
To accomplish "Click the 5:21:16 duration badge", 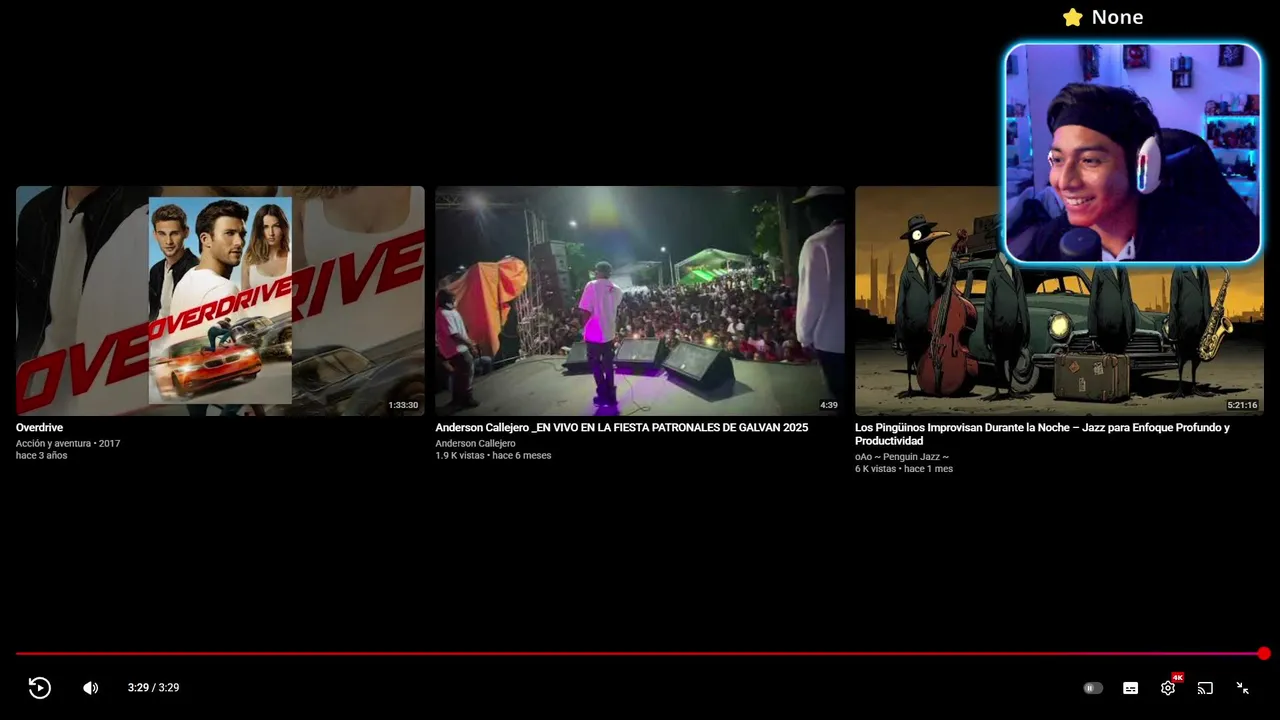I will click(1242, 405).
